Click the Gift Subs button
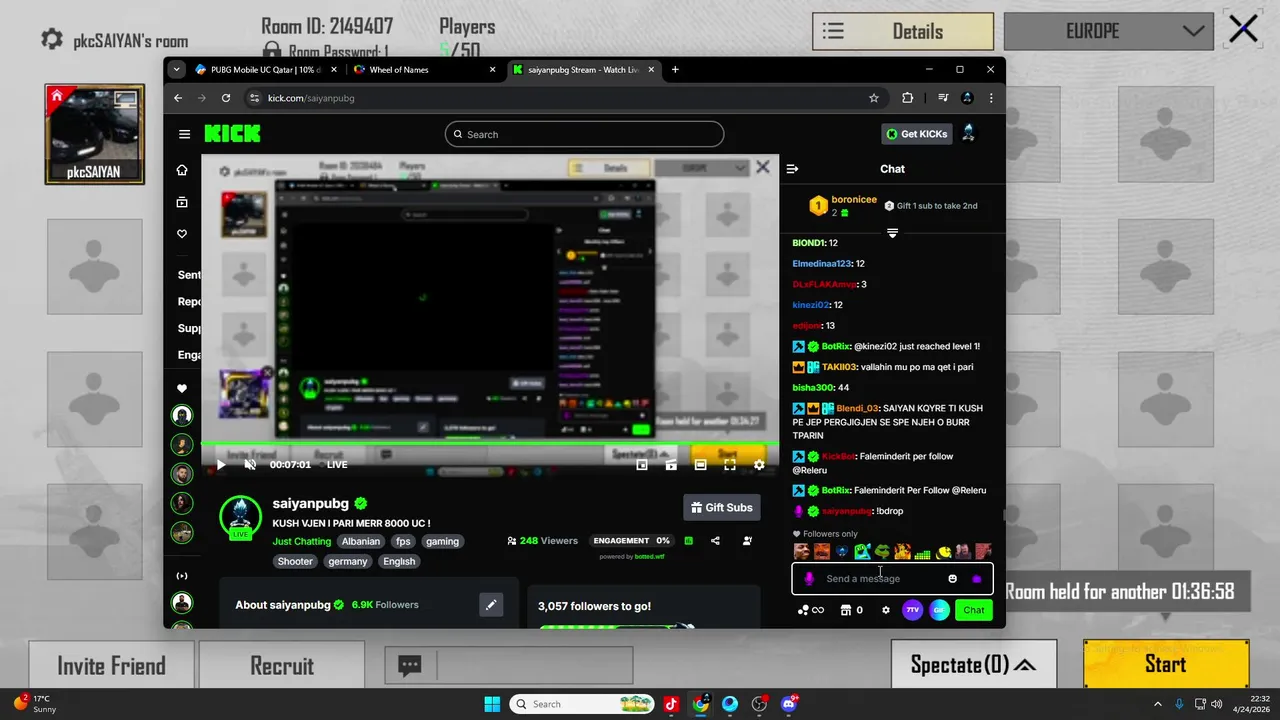 click(x=722, y=508)
